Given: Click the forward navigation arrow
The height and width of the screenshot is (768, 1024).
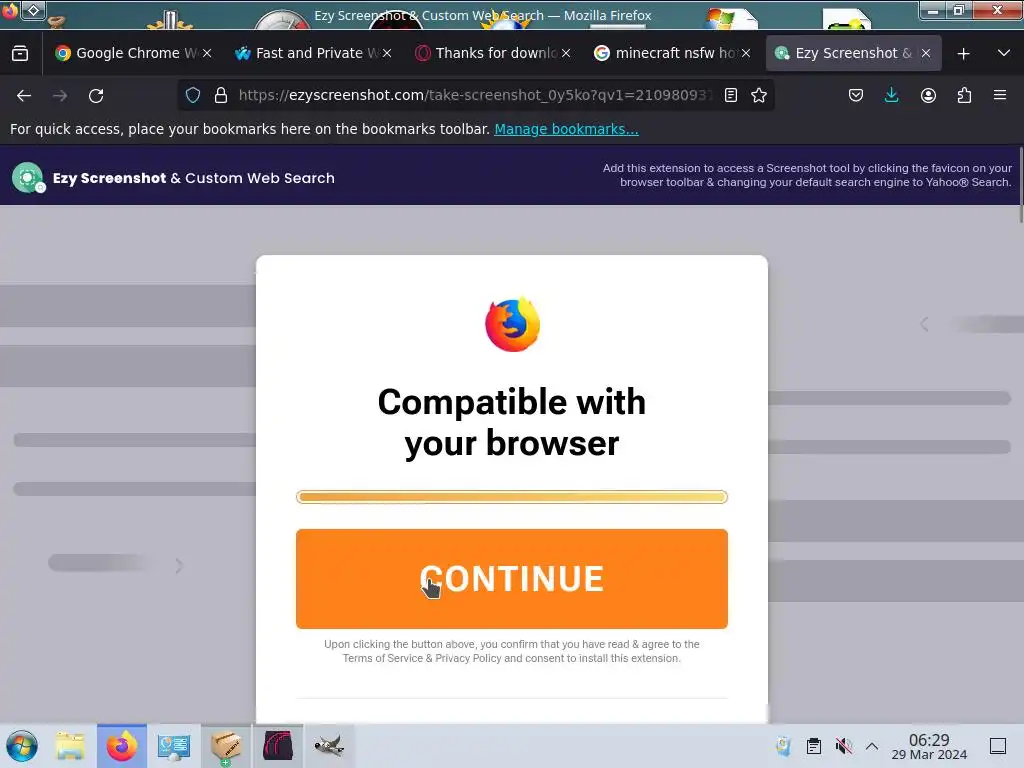Looking at the screenshot, I should (x=60, y=96).
